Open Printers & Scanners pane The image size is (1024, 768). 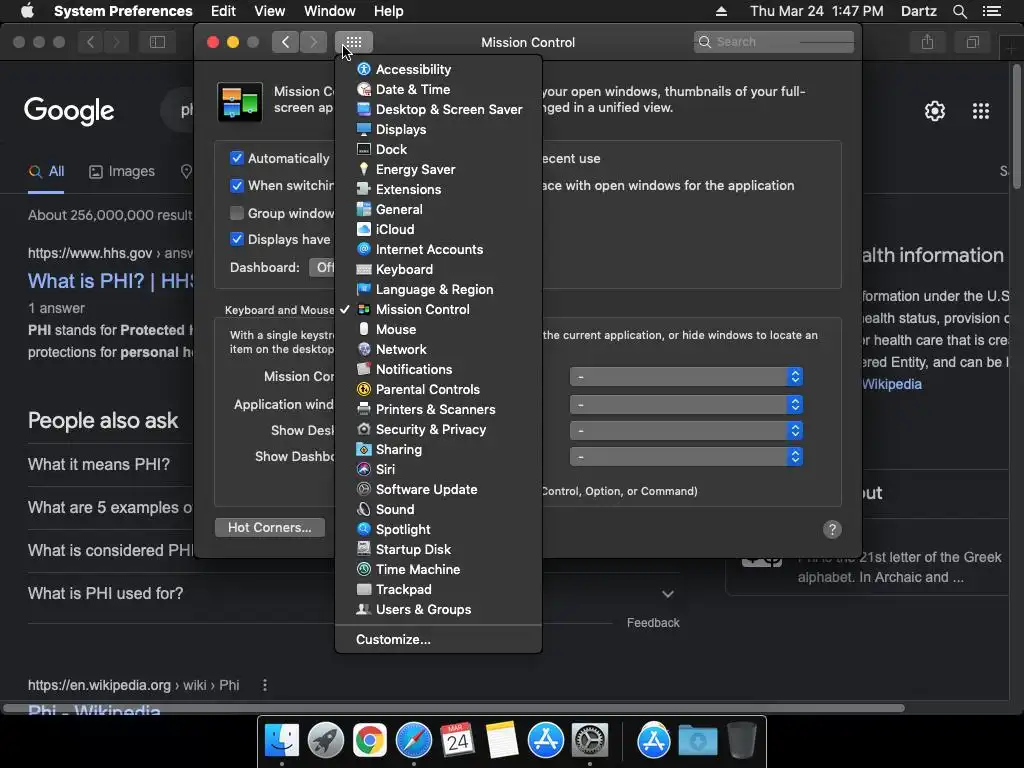point(438,409)
